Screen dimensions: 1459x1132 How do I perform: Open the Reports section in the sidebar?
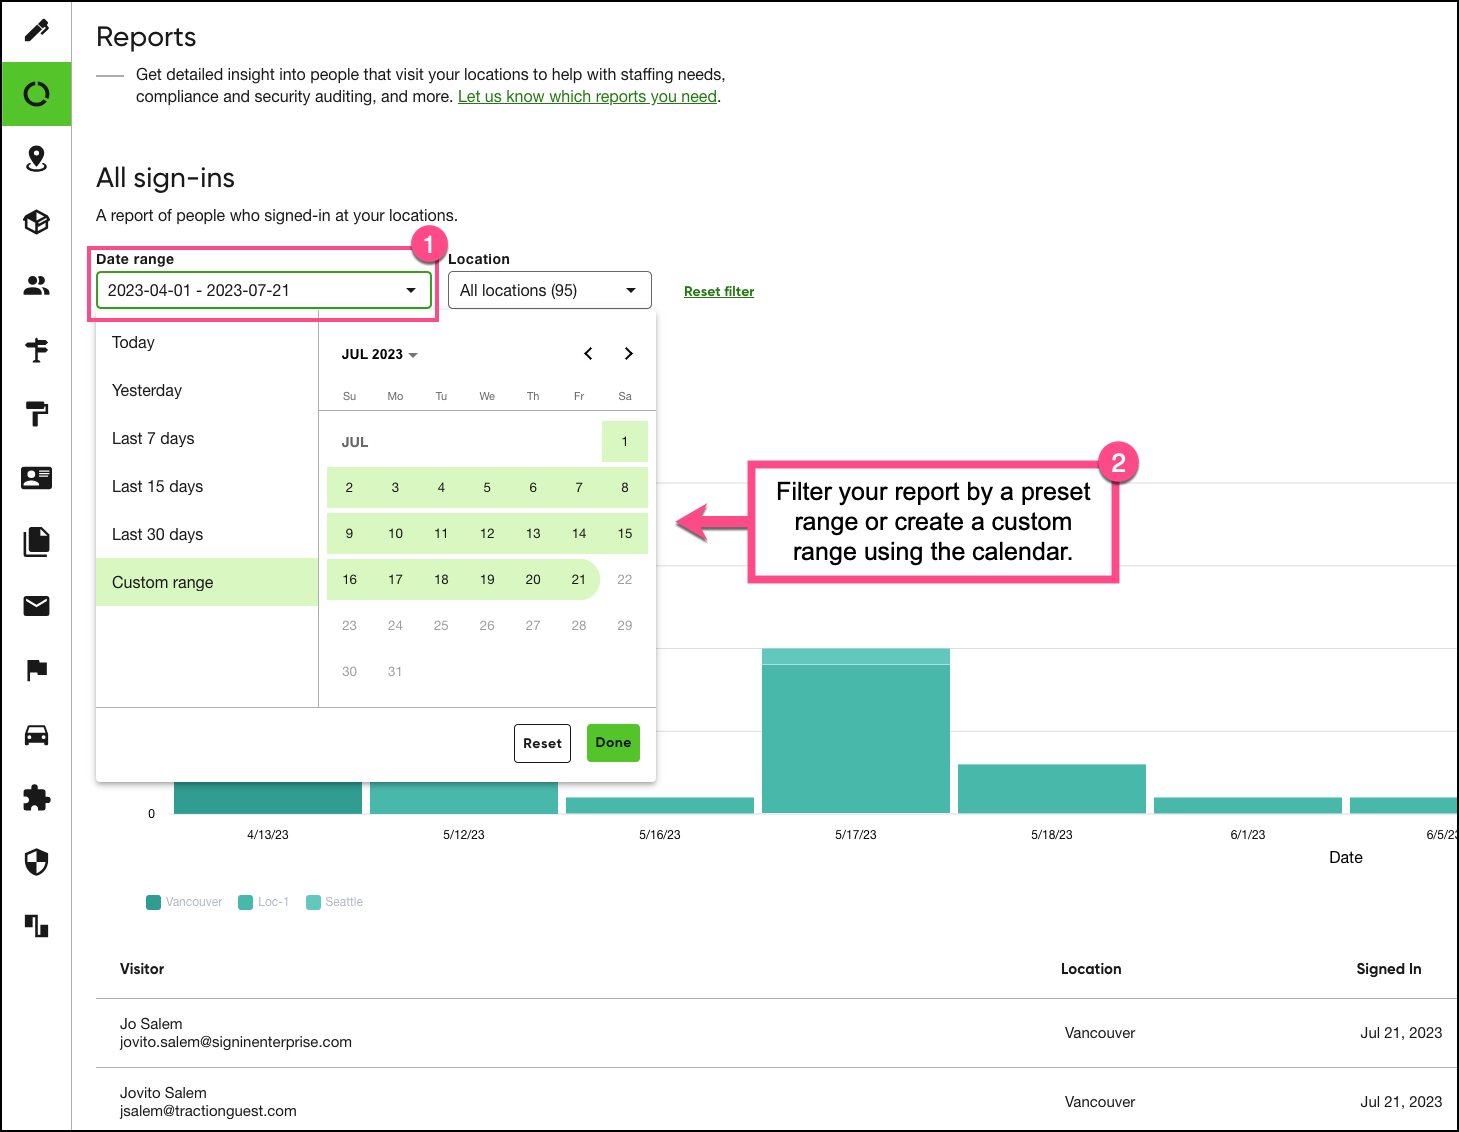tap(36, 93)
